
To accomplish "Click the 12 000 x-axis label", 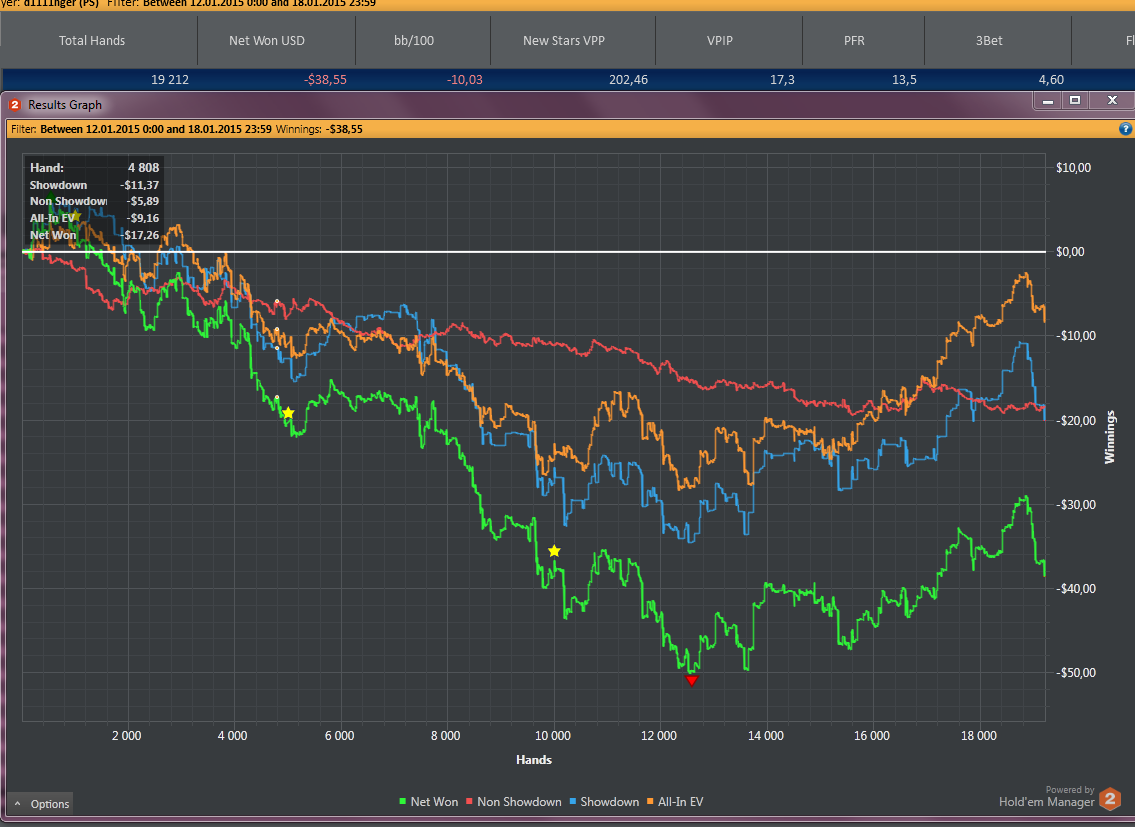I will pyautogui.click(x=658, y=736).
